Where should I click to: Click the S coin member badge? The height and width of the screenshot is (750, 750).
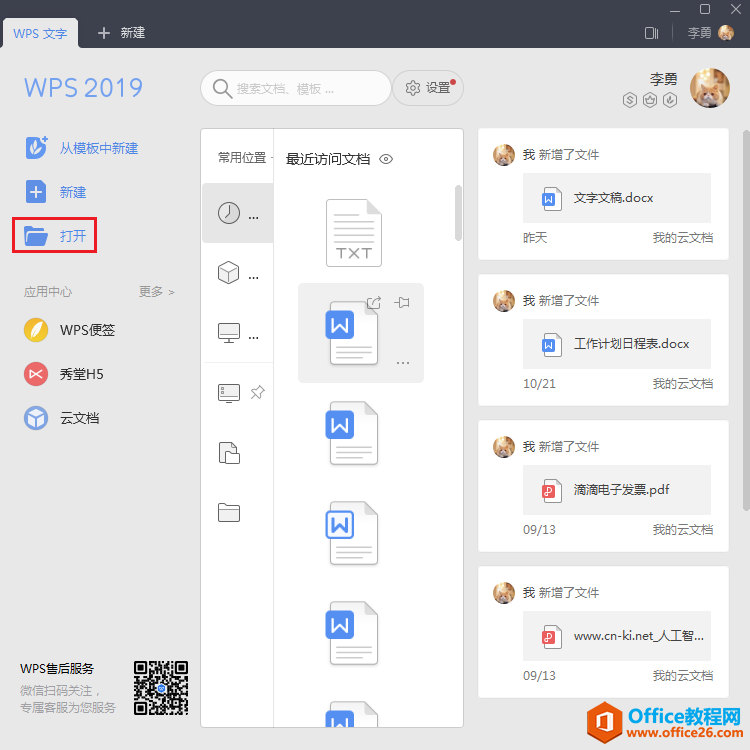pos(630,100)
